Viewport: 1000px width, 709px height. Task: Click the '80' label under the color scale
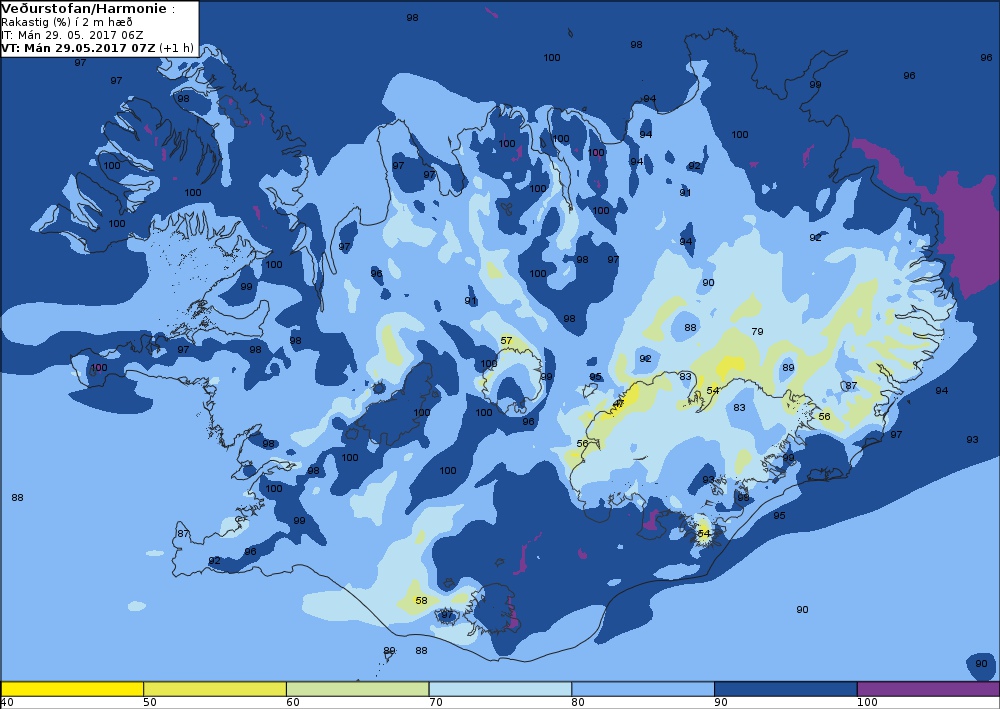[578, 702]
